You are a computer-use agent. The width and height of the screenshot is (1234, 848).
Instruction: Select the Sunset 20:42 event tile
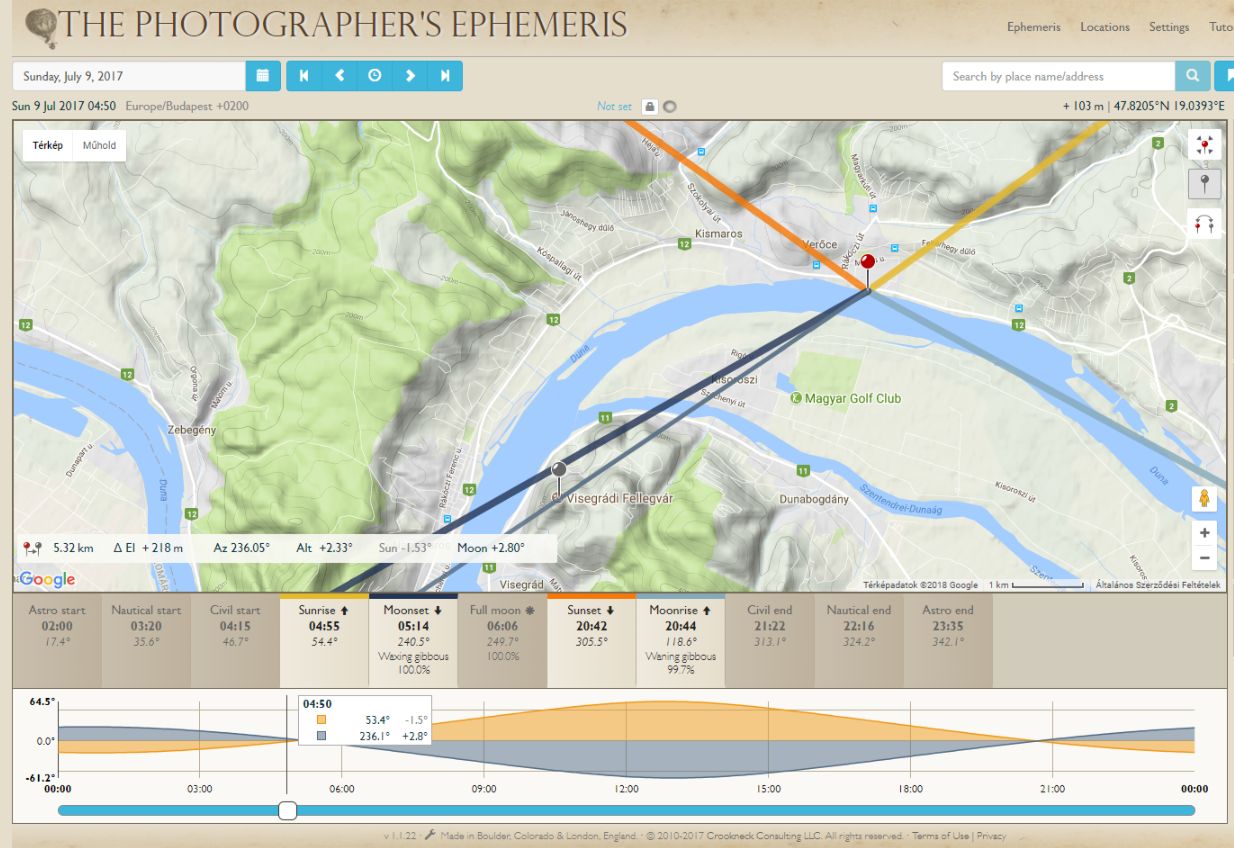pos(591,641)
